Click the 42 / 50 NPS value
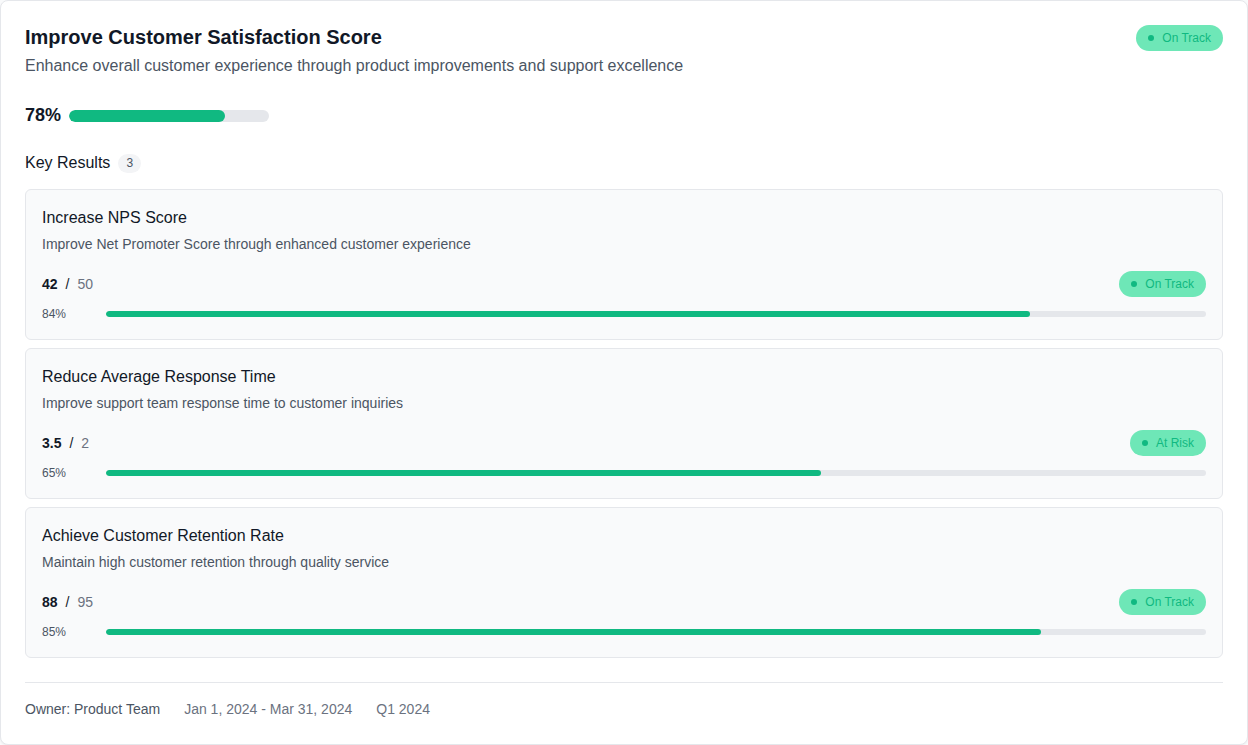Image resolution: width=1248 pixels, height=745 pixels. tap(67, 284)
